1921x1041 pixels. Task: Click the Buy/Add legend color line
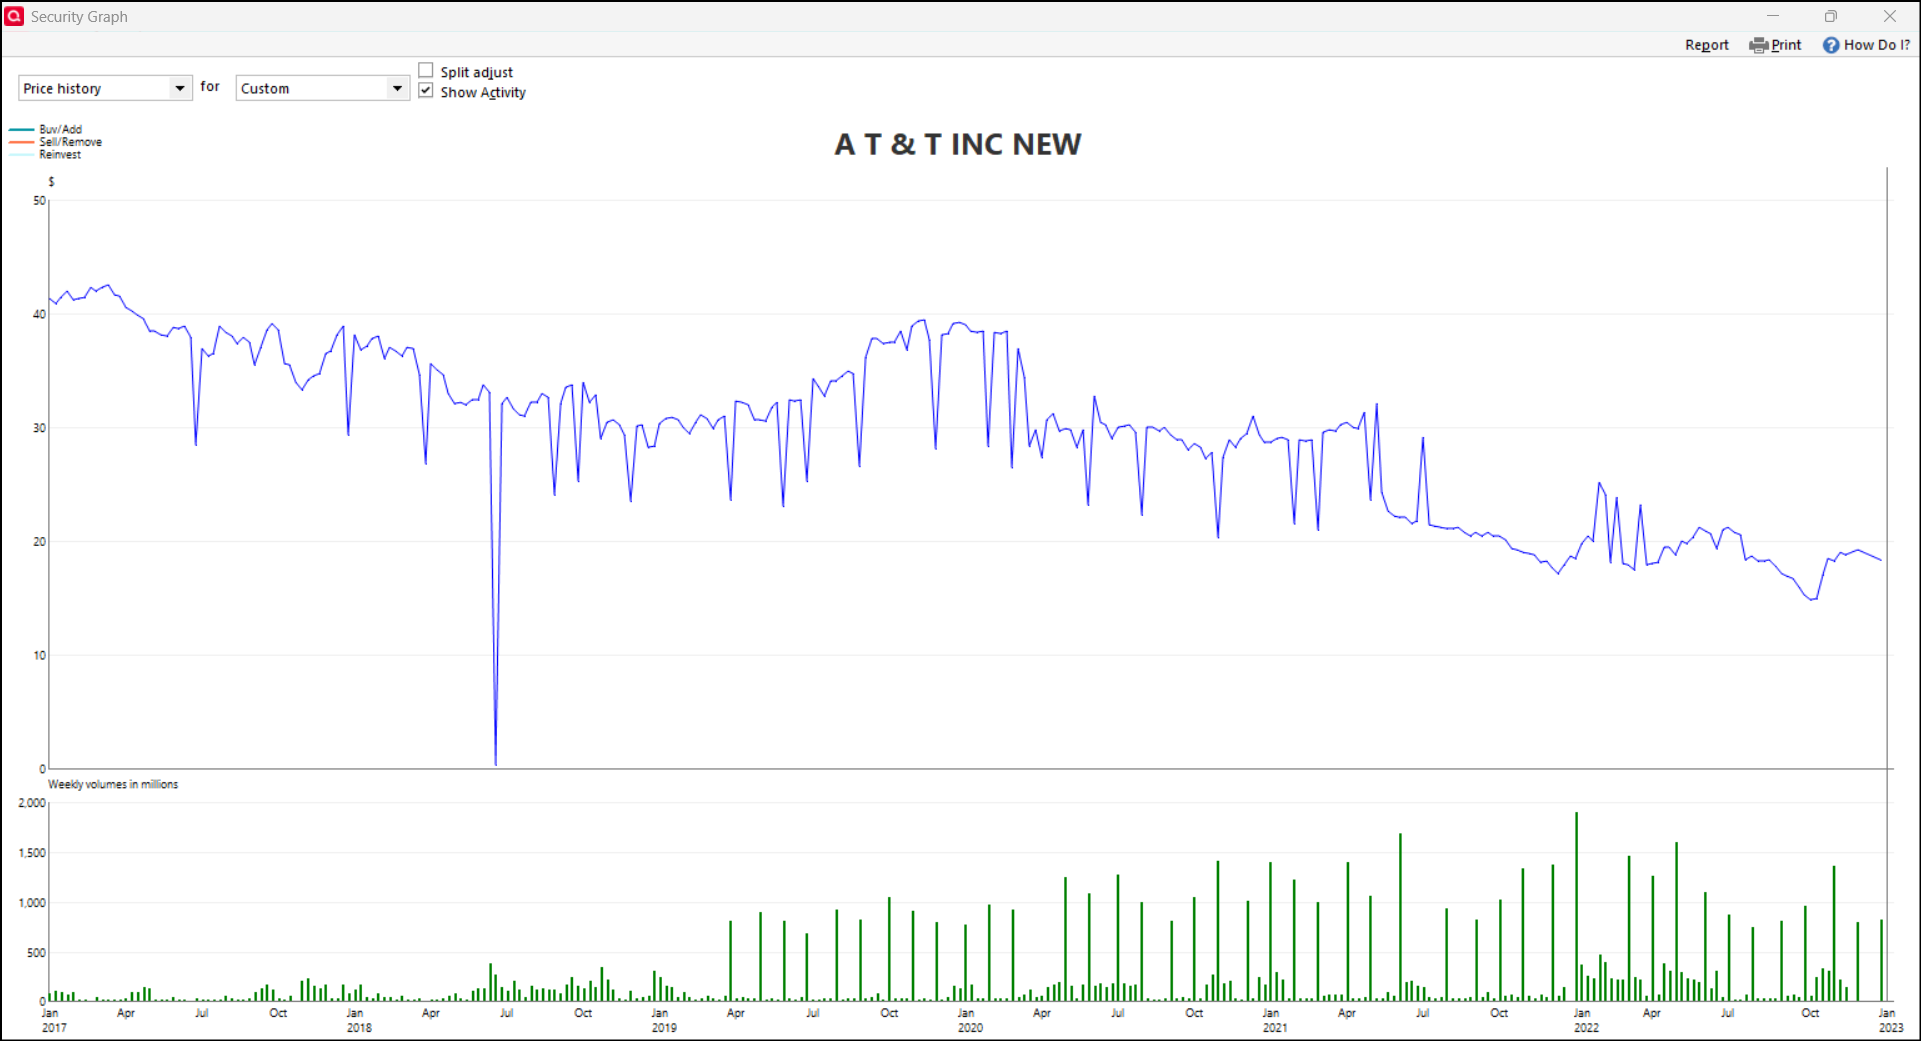22,130
